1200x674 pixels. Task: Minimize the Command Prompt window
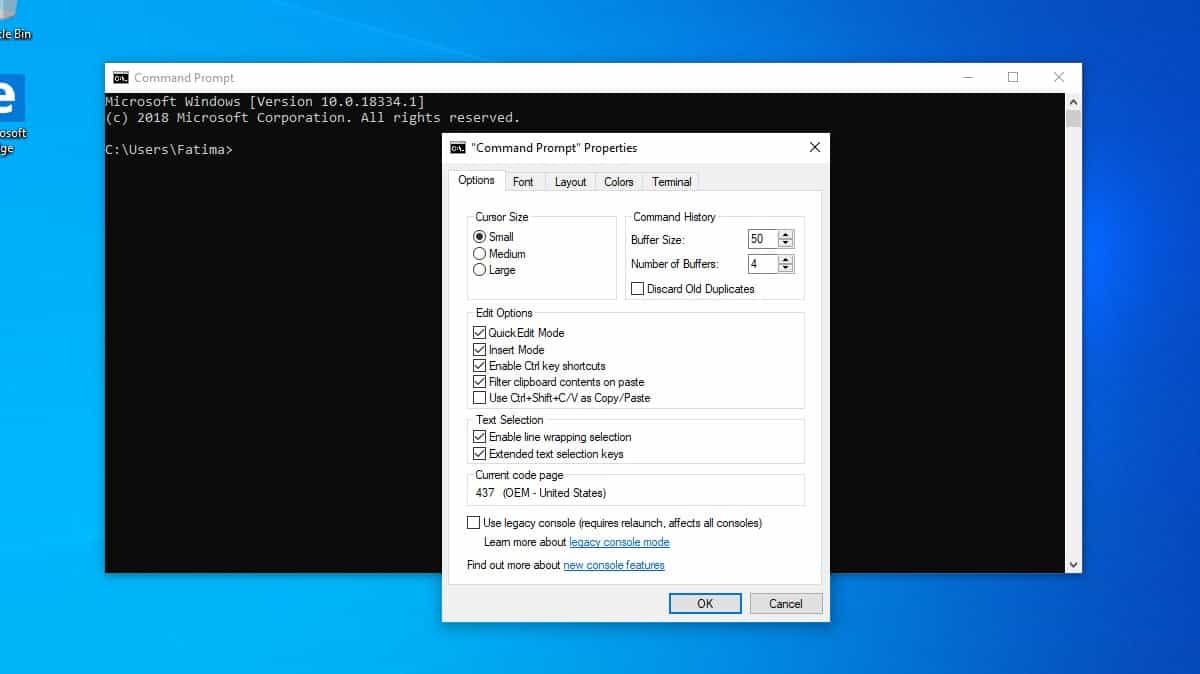coord(967,78)
